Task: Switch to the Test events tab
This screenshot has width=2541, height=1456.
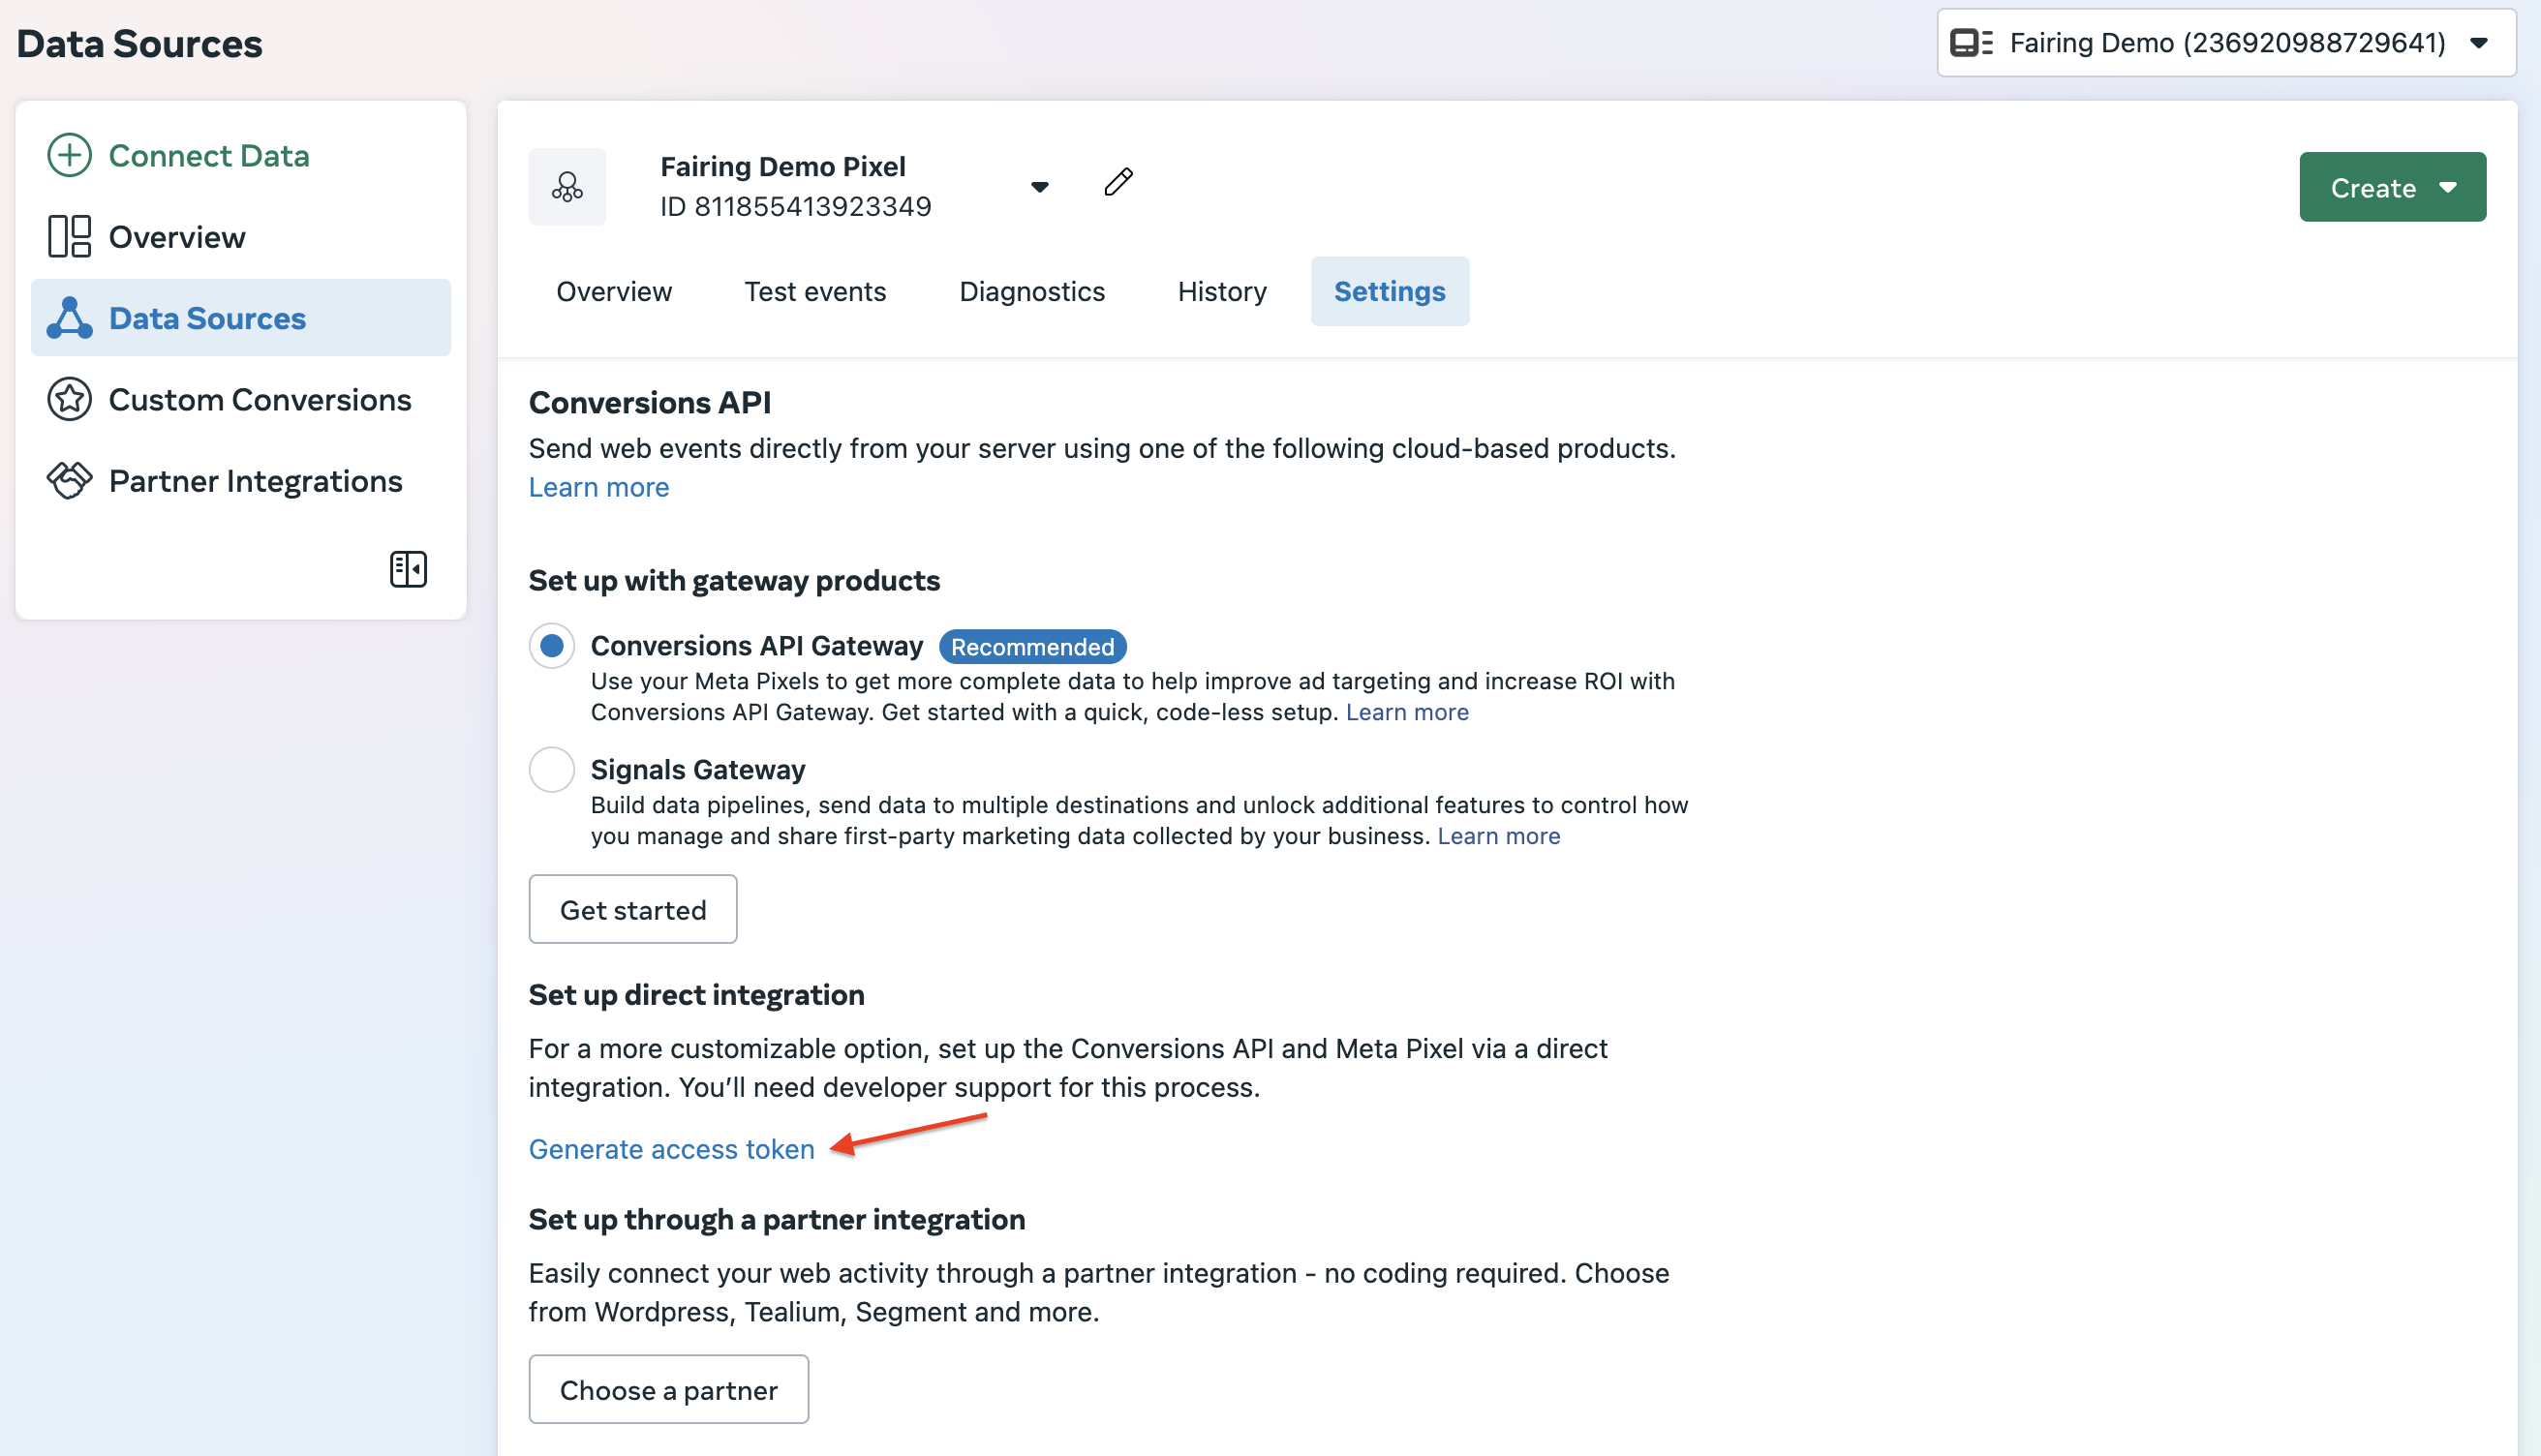Action: pos(814,291)
